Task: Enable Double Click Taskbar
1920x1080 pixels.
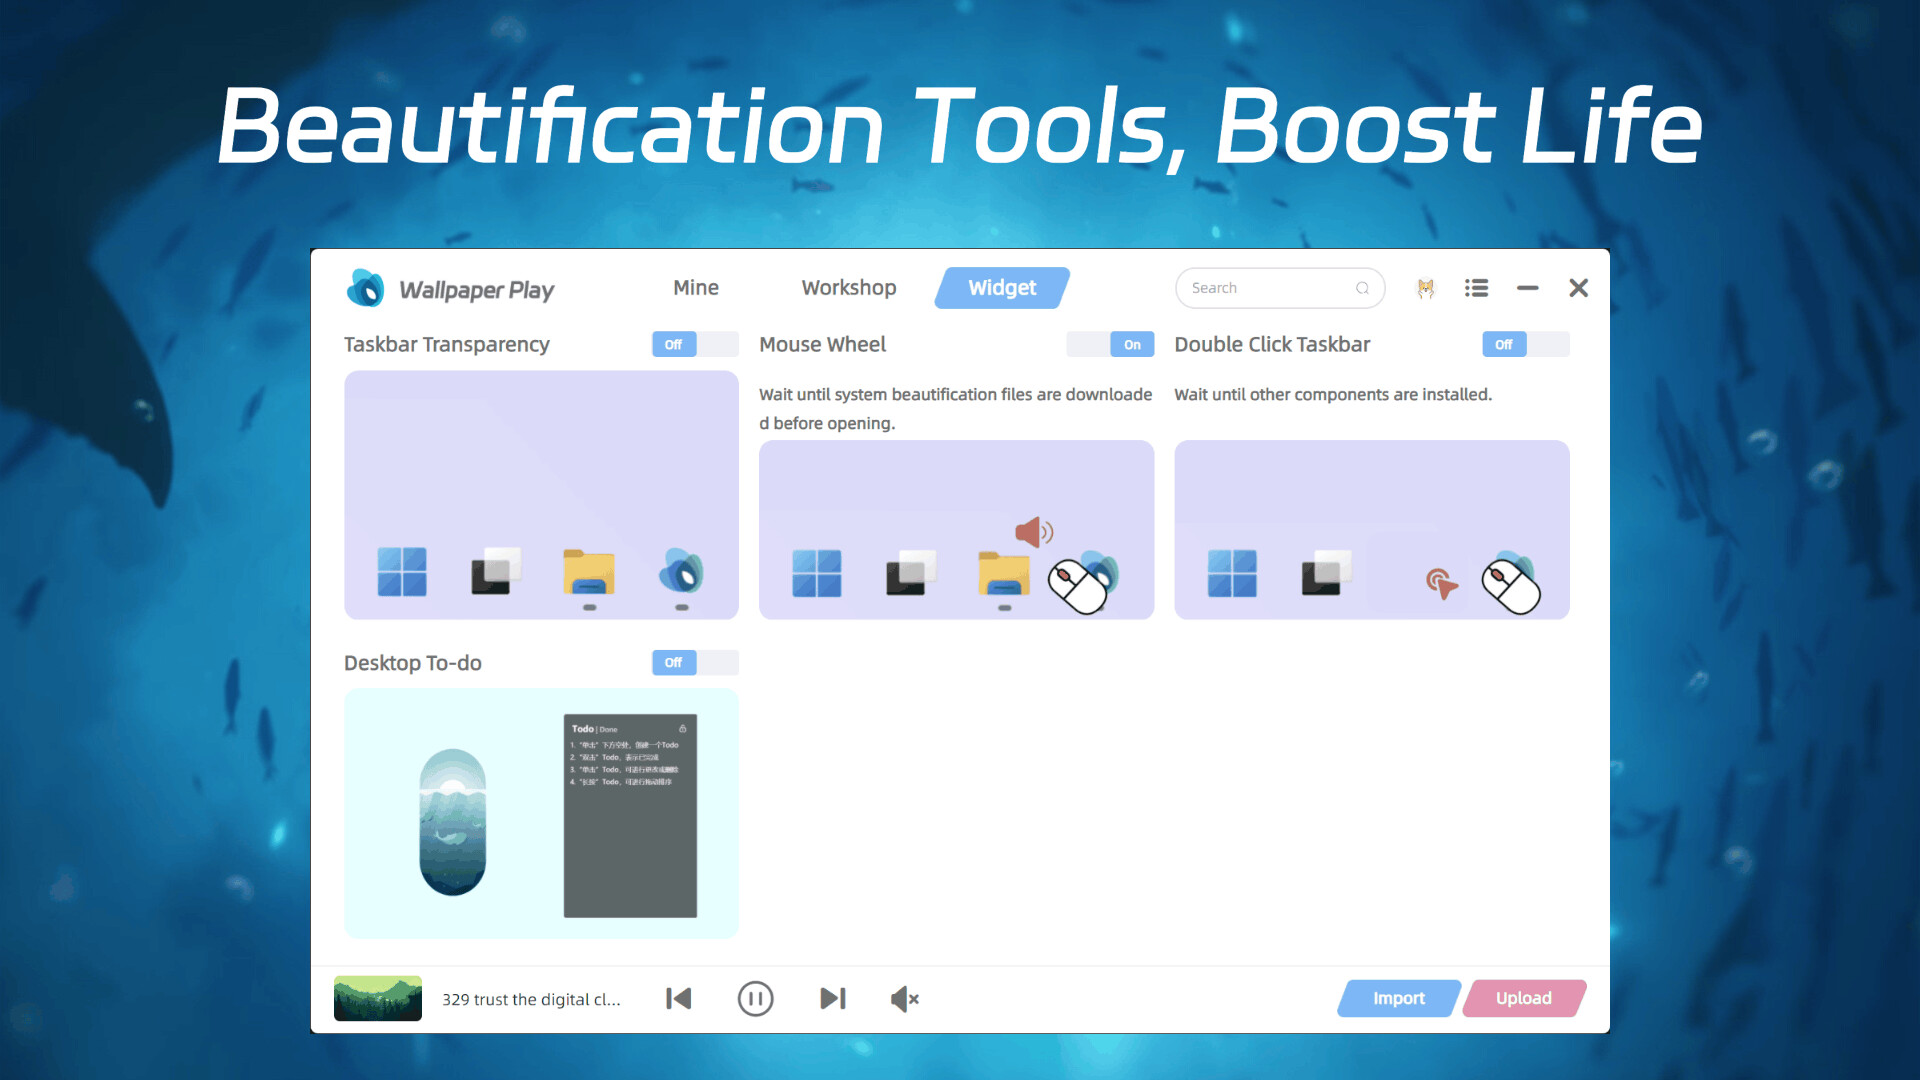Action: [x=1526, y=344]
